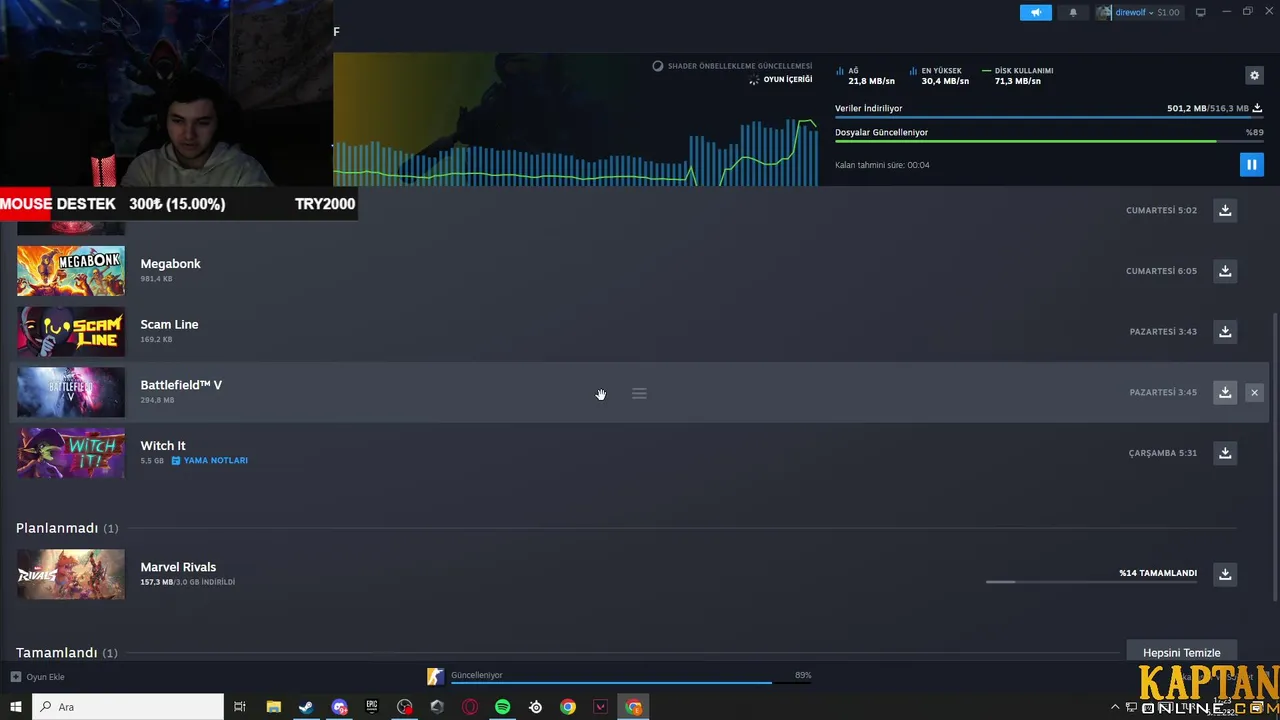Screen dimensions: 1280x720
Task: Open Battlefield V game thumbnail
Action: [x=71, y=392]
